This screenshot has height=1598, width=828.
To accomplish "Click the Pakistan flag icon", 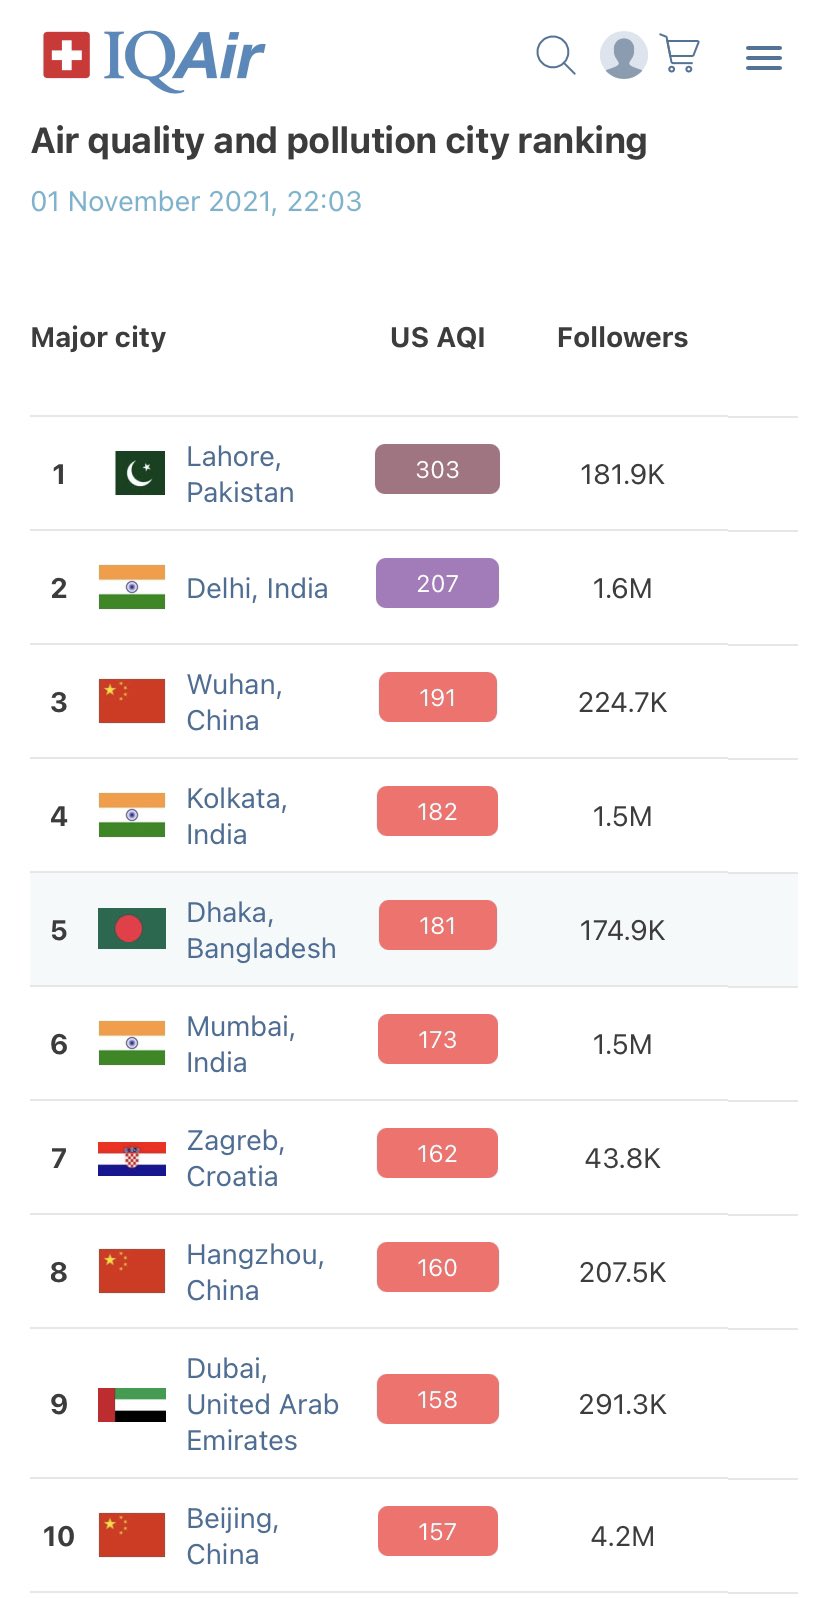I will (x=140, y=473).
